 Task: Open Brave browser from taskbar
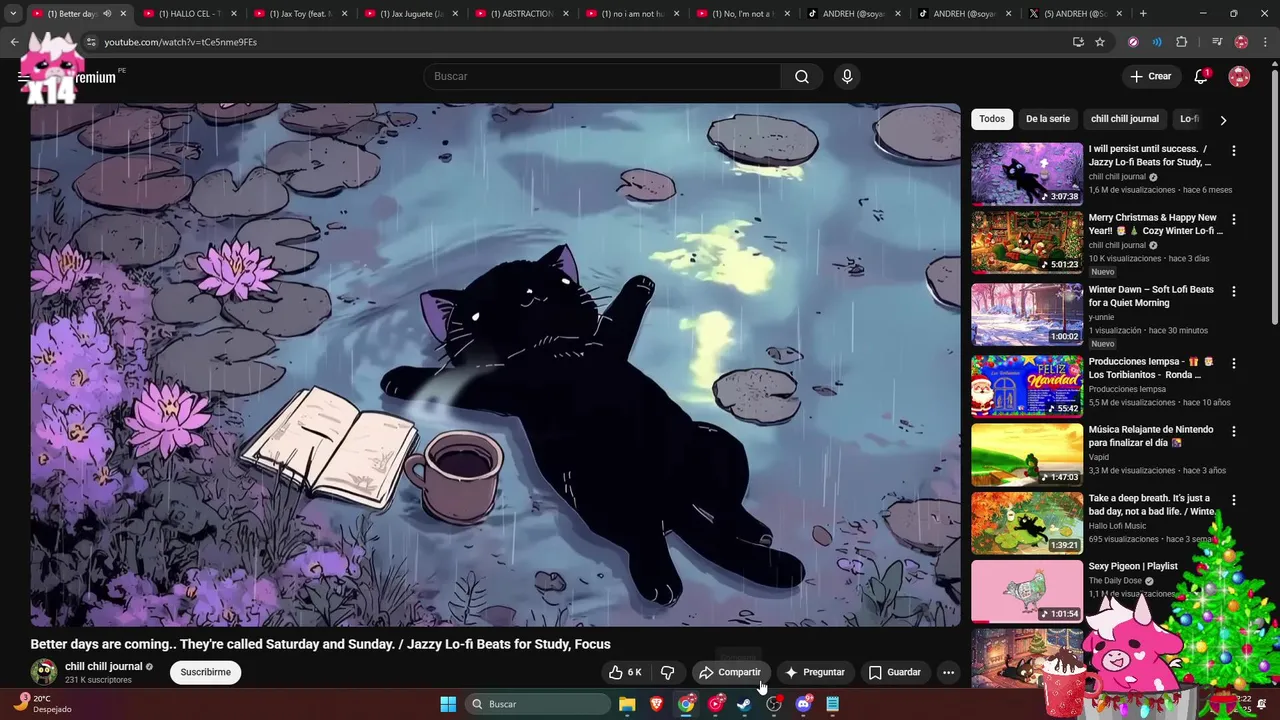pos(657,704)
